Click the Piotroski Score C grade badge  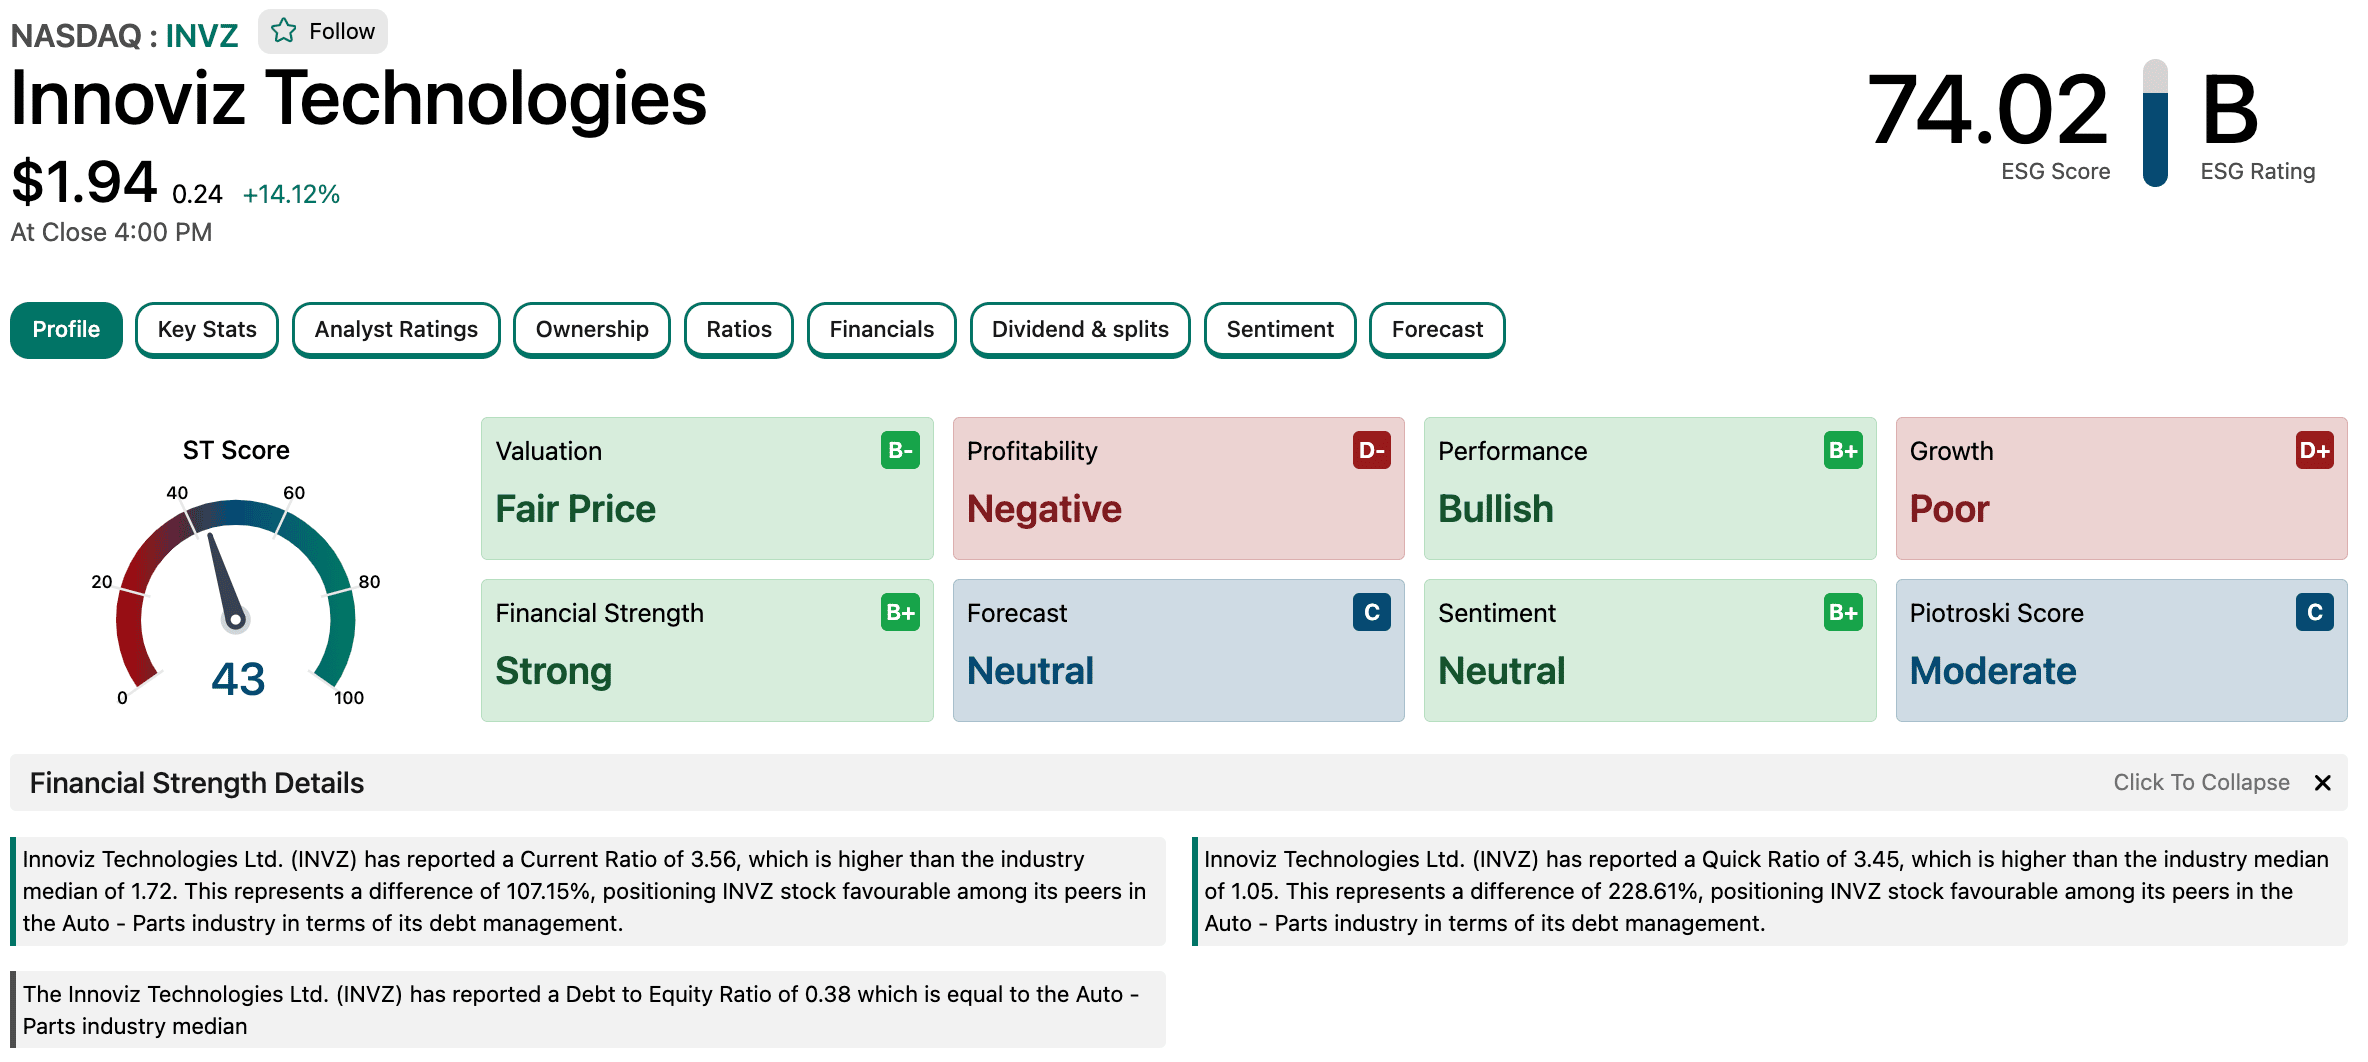coord(2314,612)
